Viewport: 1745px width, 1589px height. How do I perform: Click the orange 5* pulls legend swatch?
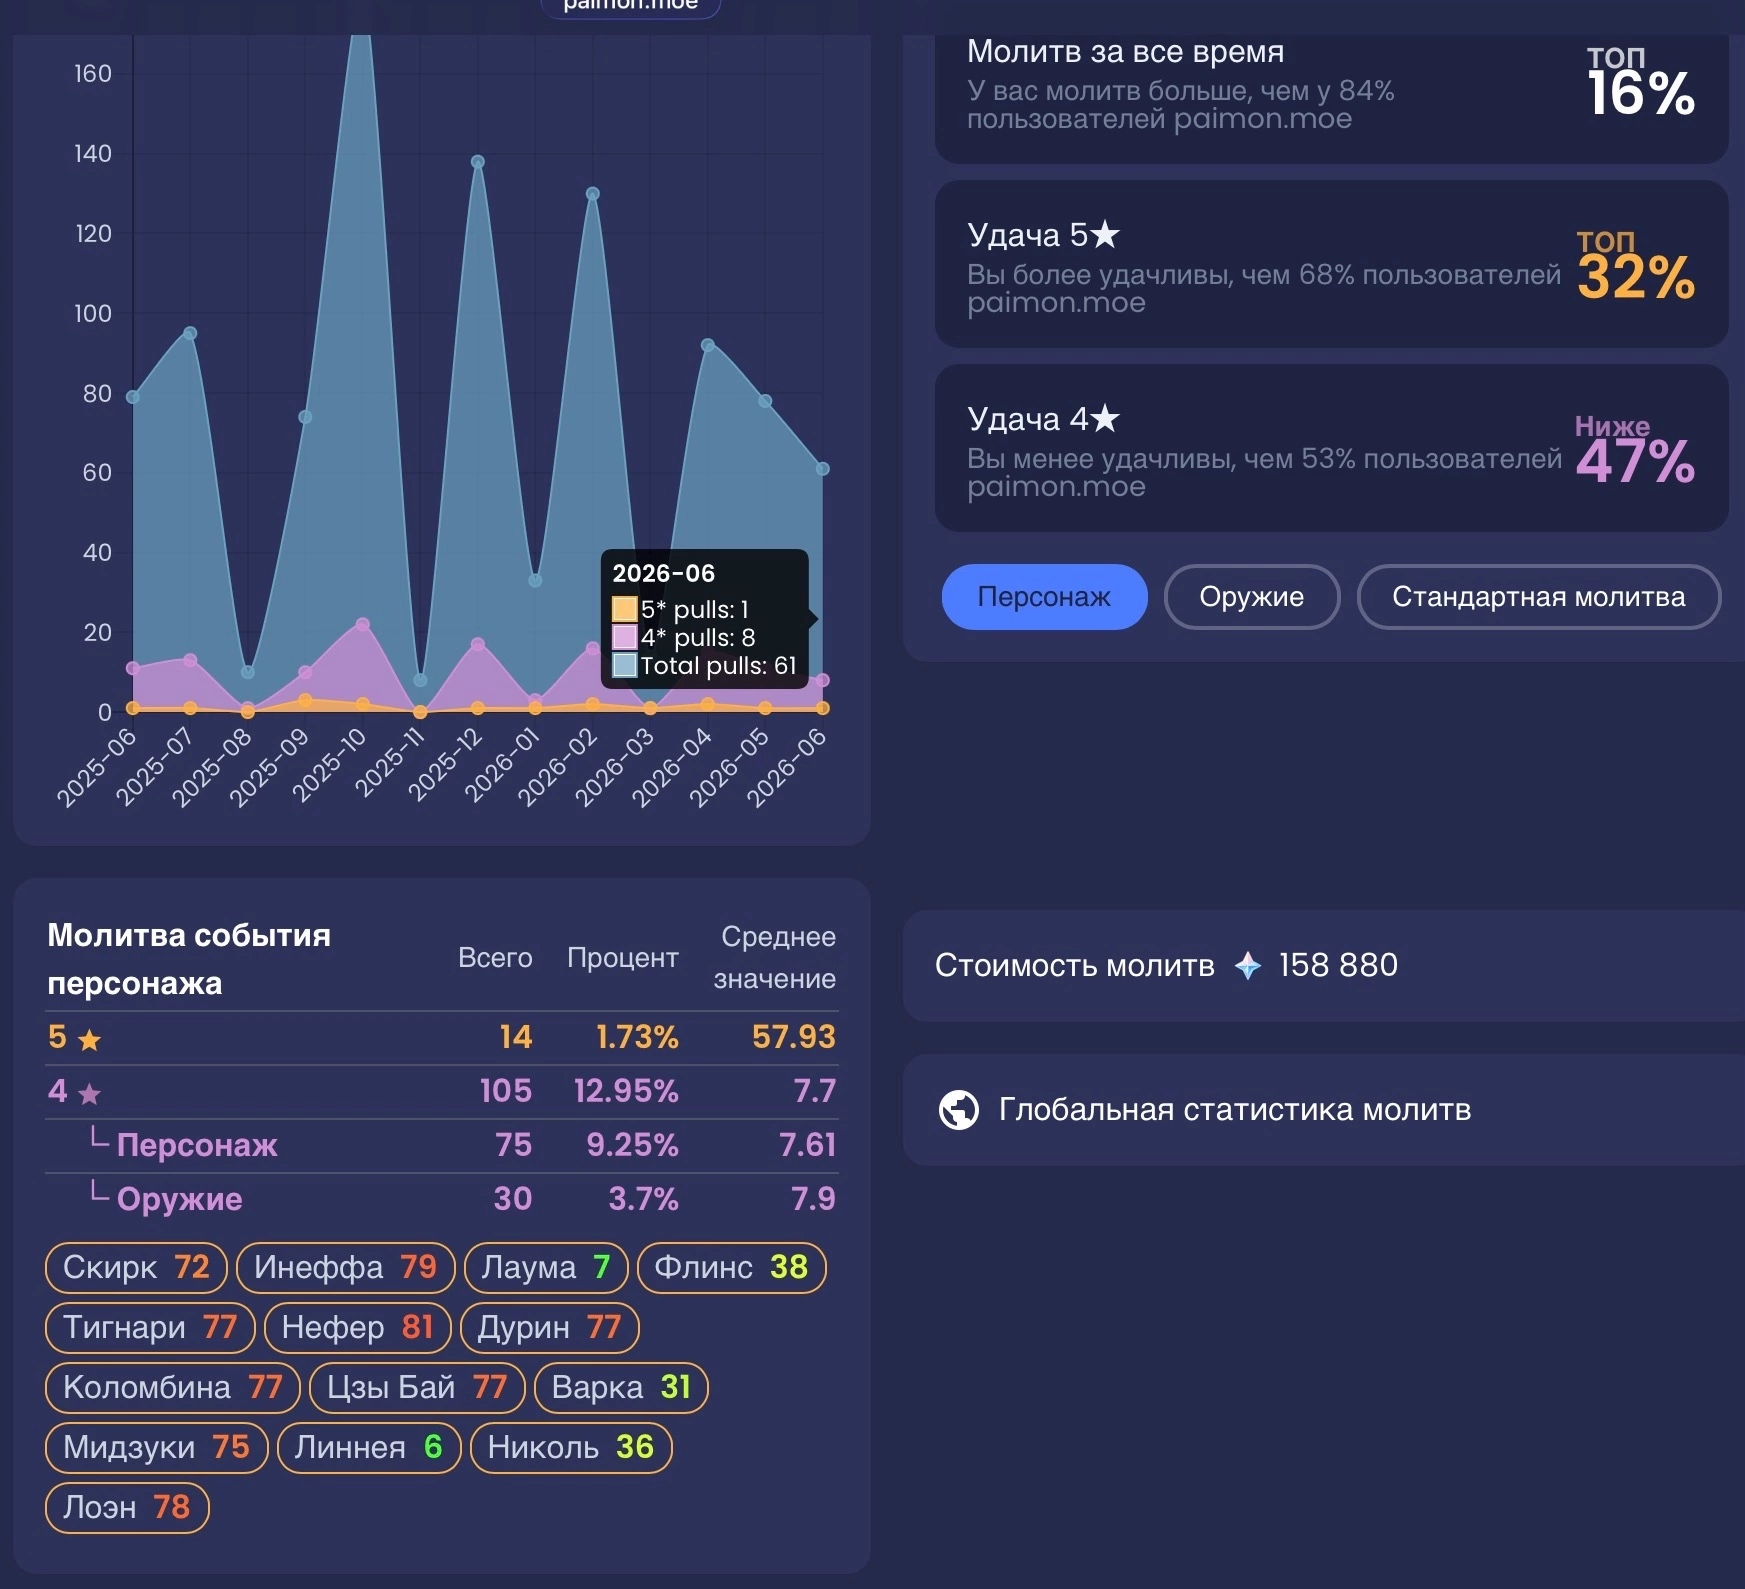625,609
